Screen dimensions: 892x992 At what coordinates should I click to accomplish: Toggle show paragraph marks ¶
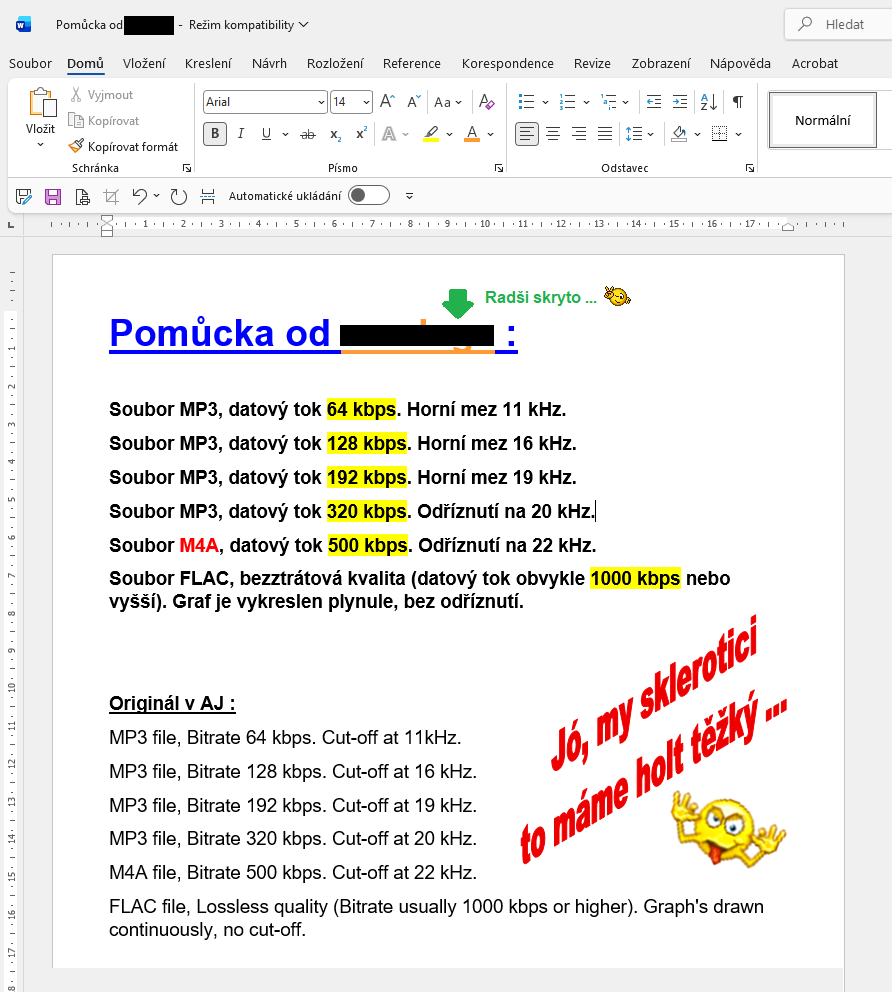[x=738, y=101]
